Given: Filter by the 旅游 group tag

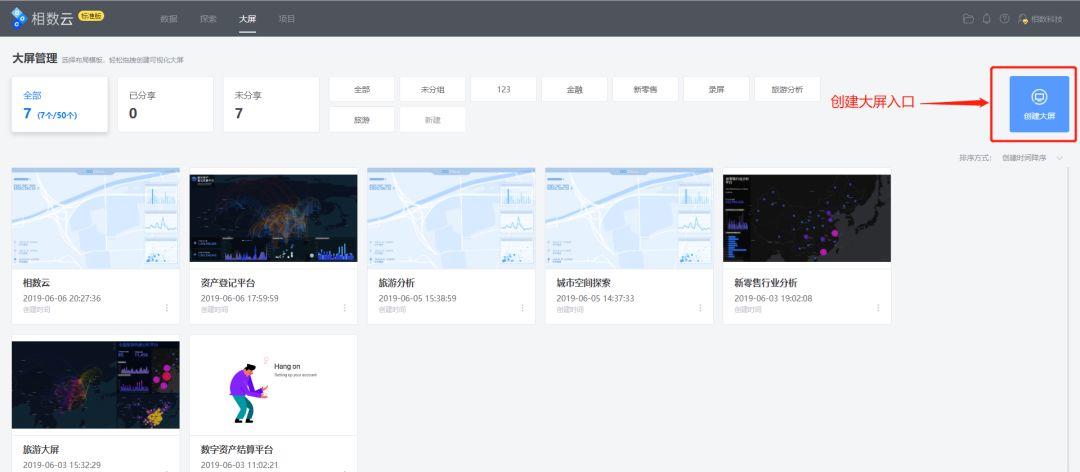Looking at the screenshot, I should pos(362,119).
